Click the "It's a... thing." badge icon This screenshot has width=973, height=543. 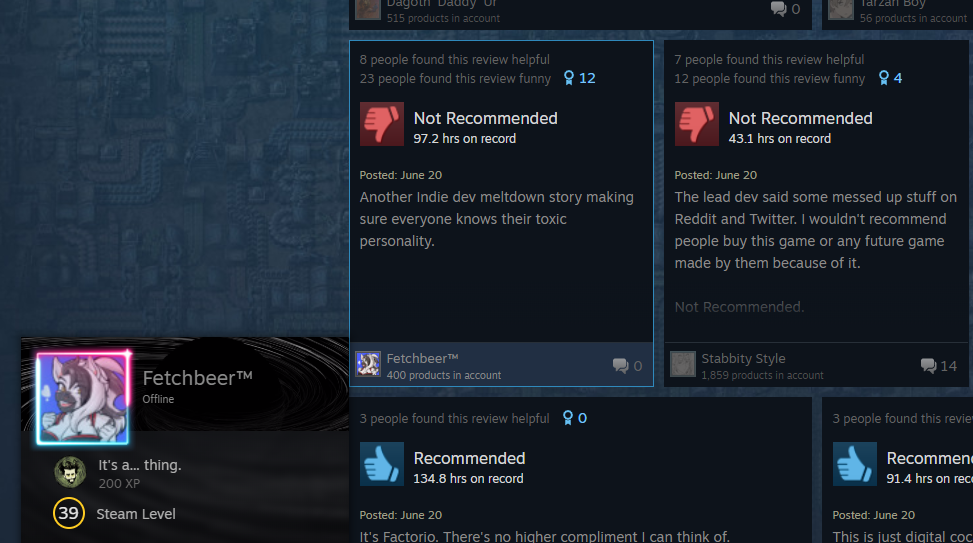70,473
